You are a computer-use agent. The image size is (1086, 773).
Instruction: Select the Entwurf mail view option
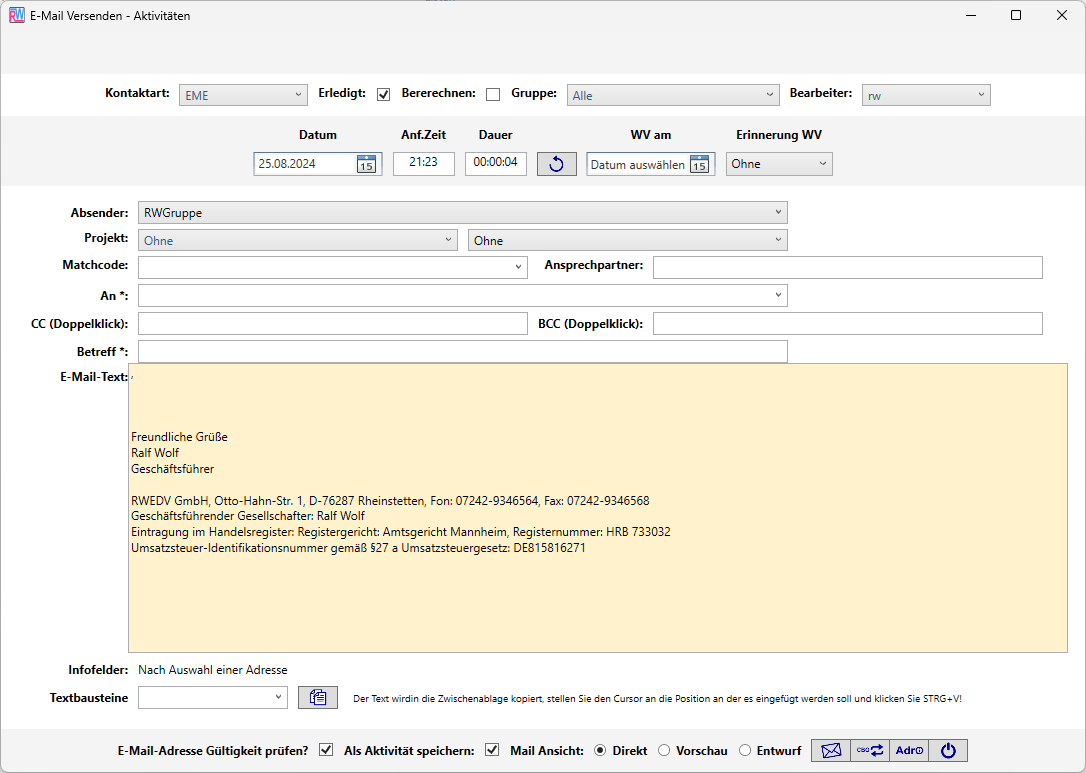[x=745, y=750]
